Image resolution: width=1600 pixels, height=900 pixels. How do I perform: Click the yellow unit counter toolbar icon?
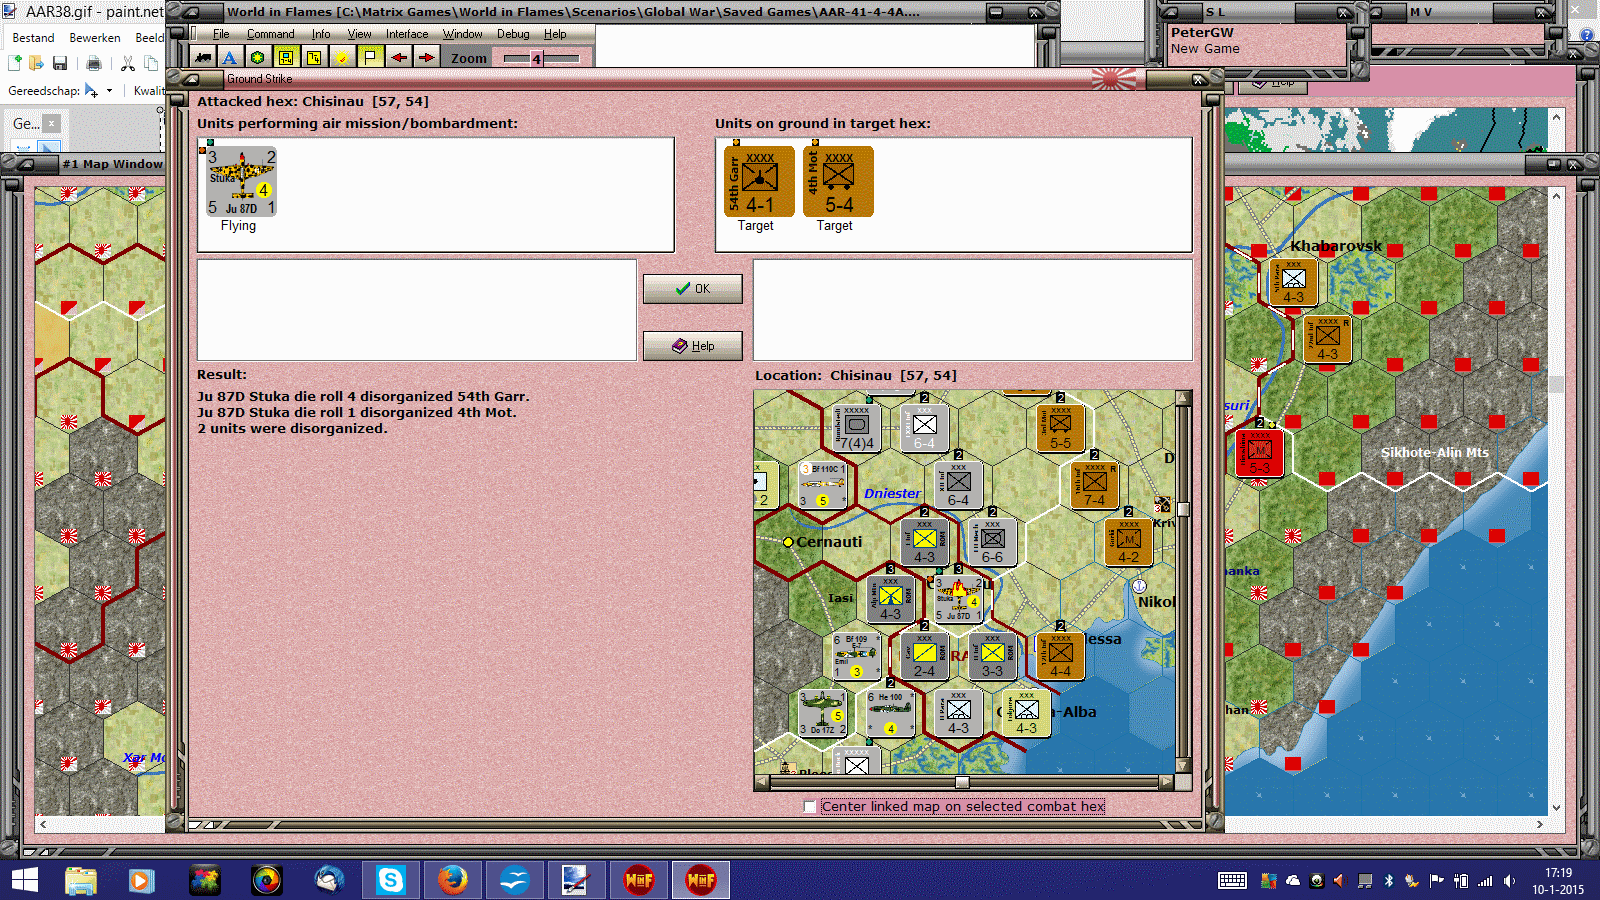(x=286, y=58)
